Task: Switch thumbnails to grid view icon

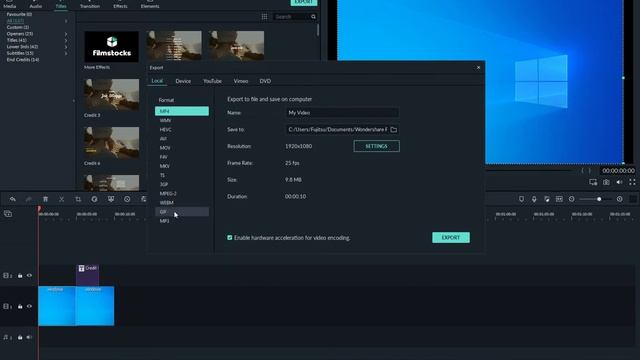Action: coord(264,17)
